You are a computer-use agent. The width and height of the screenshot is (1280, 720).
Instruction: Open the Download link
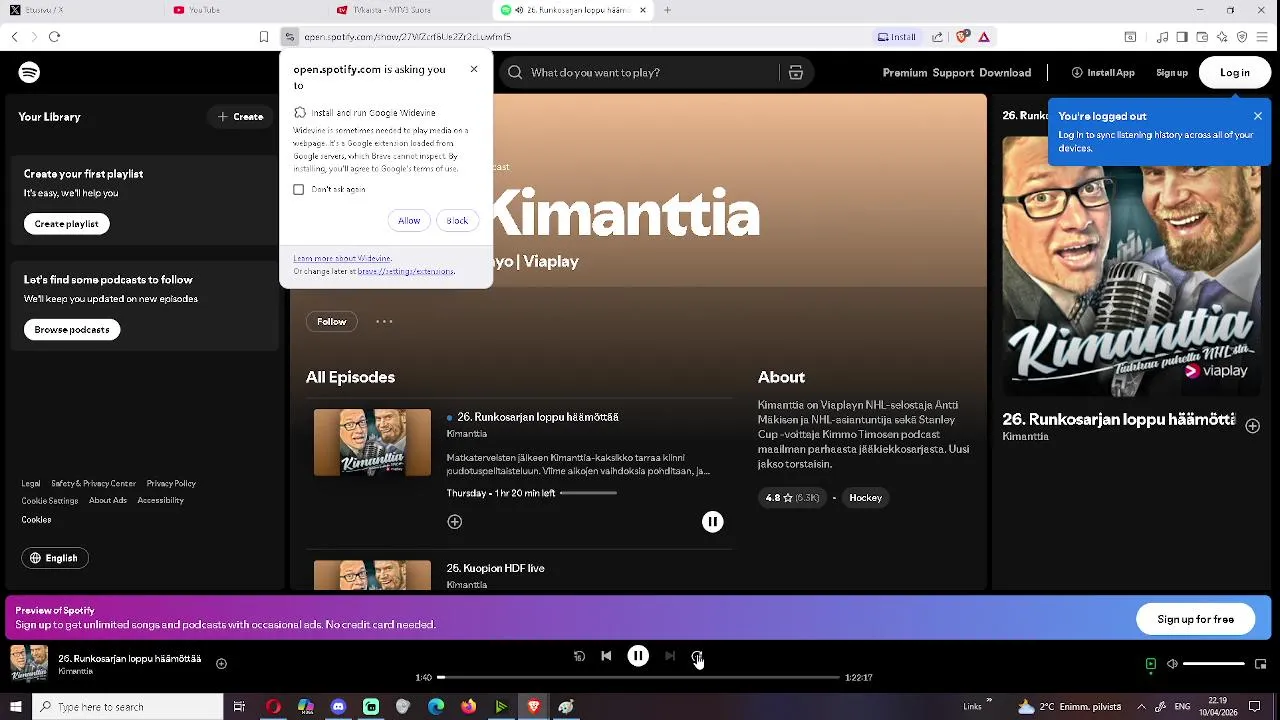tap(1005, 72)
